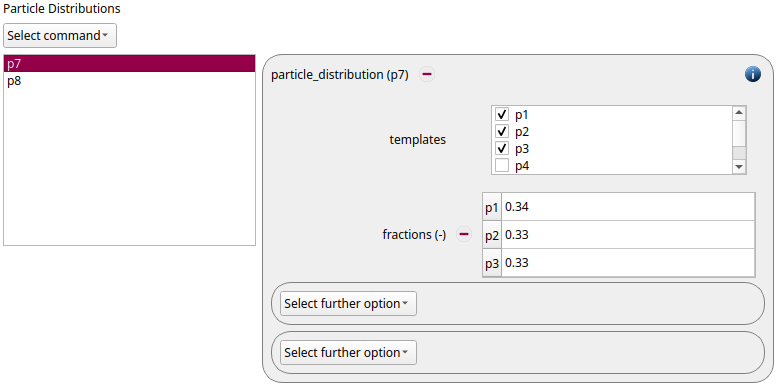Select p7 in the distributions list
Viewport: 778px width, 387px height.
point(129,64)
